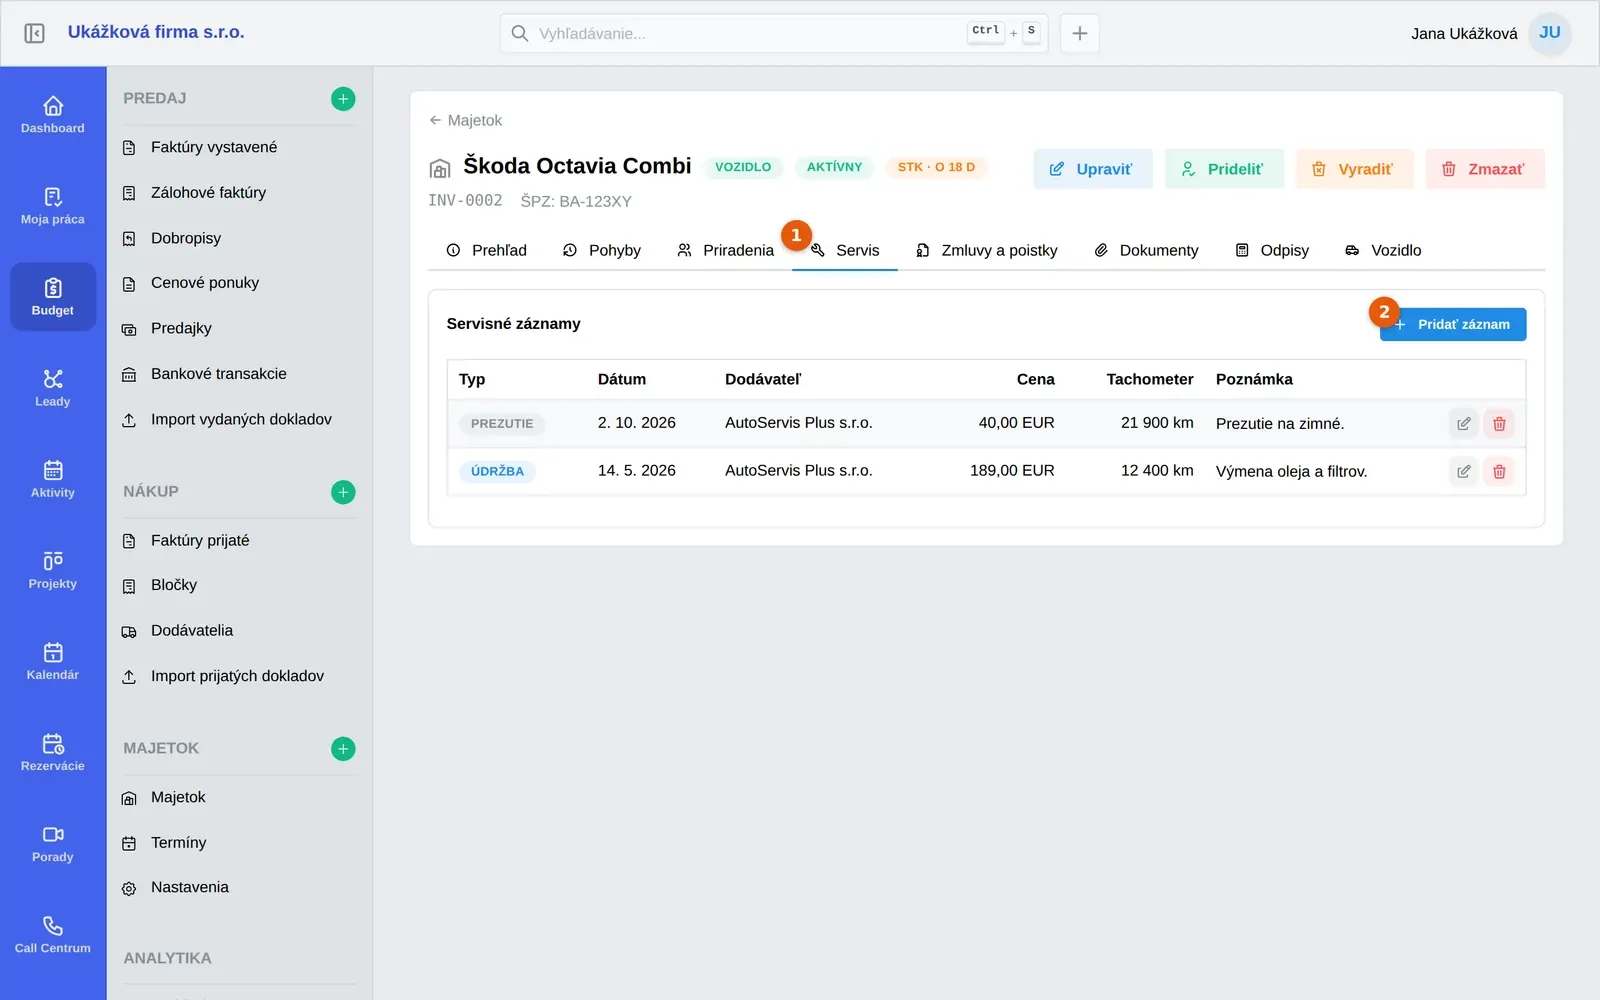
Task: Open Dashboard in left rail
Action: pos(53,115)
